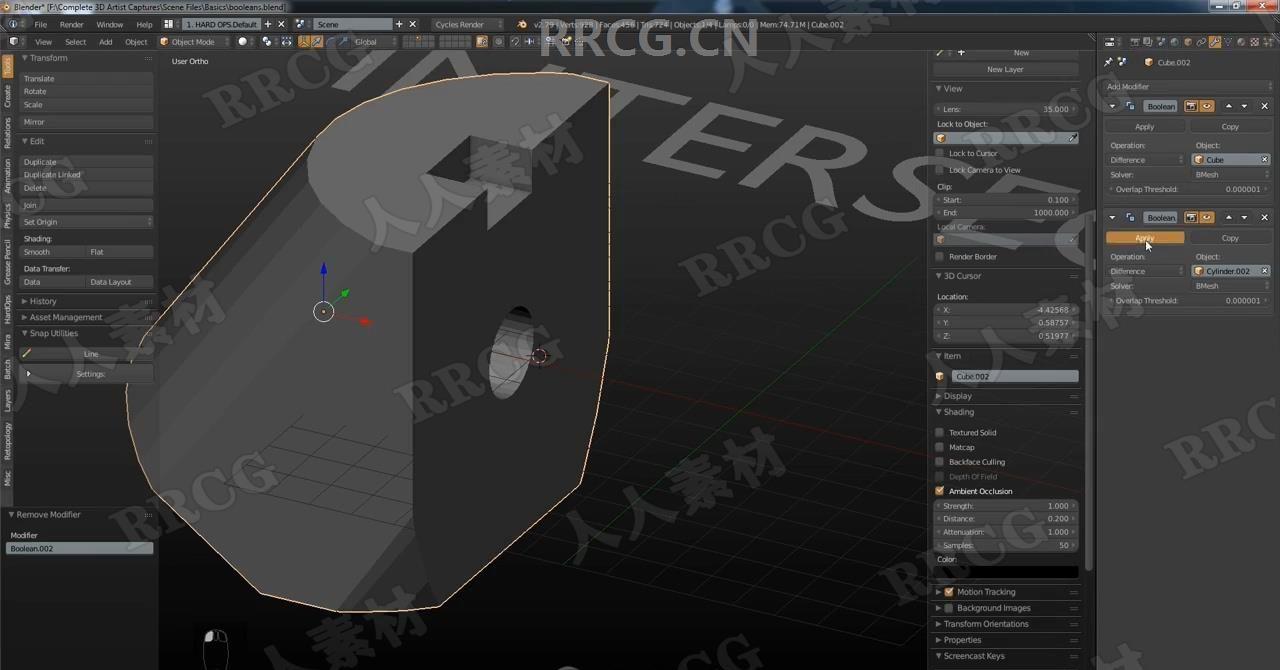Click Copy on the first Boolean modifier
1280x670 pixels.
[x=1230, y=127]
